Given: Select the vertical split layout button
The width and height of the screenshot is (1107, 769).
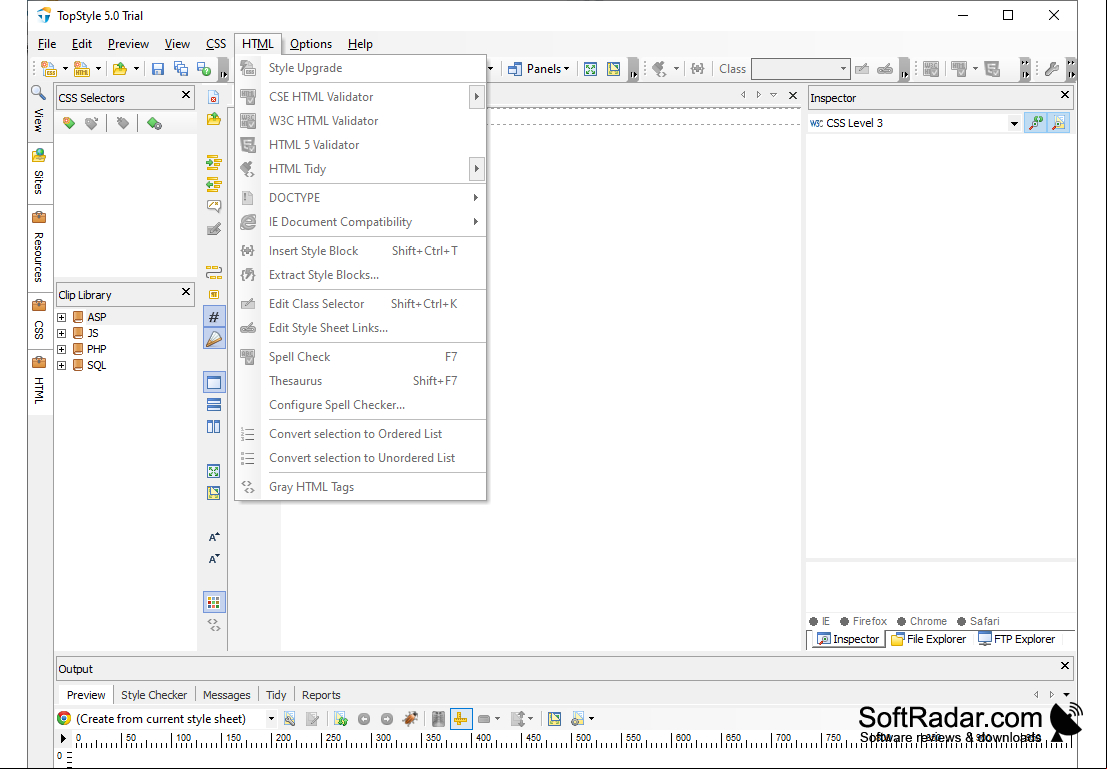Looking at the screenshot, I should (214, 427).
